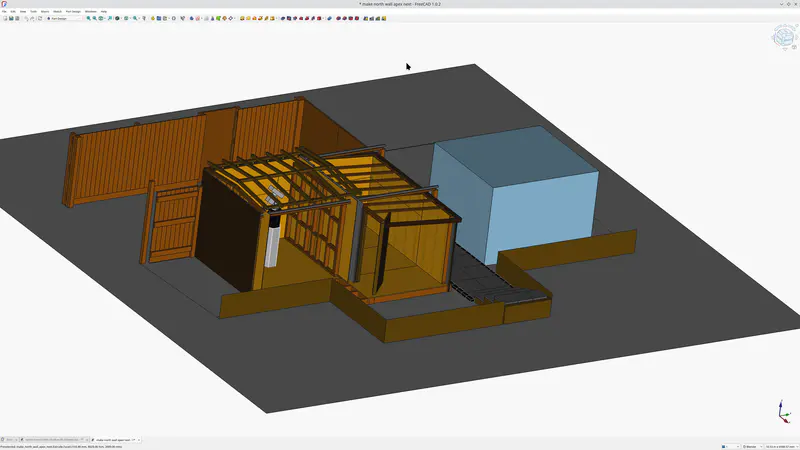
Task: Close the 'make north wall apex next' tab
Action: pyautogui.click(x=139, y=439)
